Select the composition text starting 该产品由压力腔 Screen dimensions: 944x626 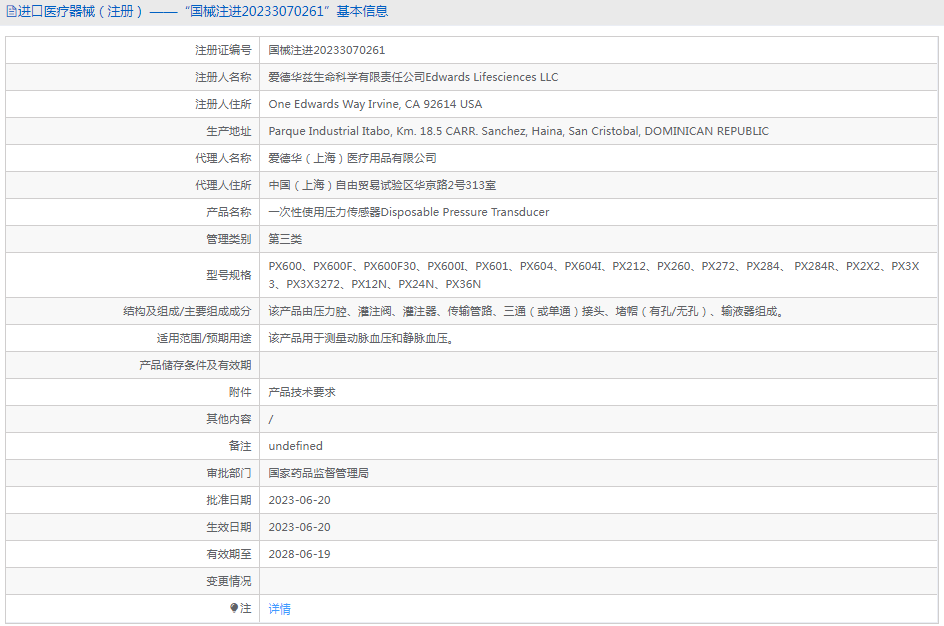pyautogui.click(x=526, y=311)
